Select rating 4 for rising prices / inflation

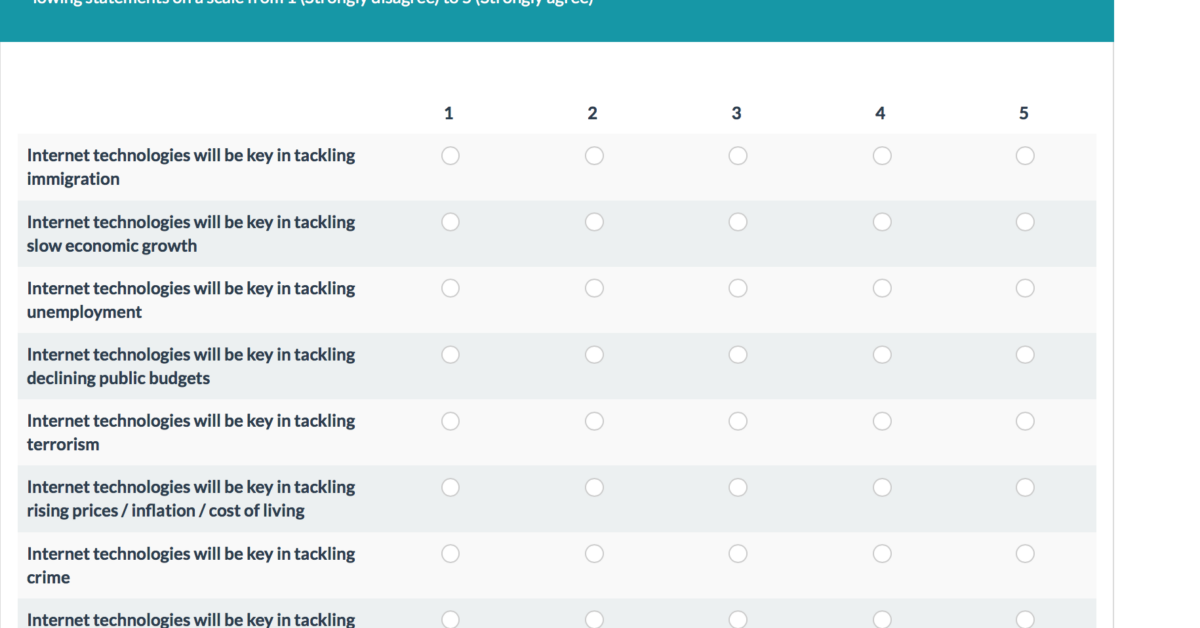(x=882, y=487)
